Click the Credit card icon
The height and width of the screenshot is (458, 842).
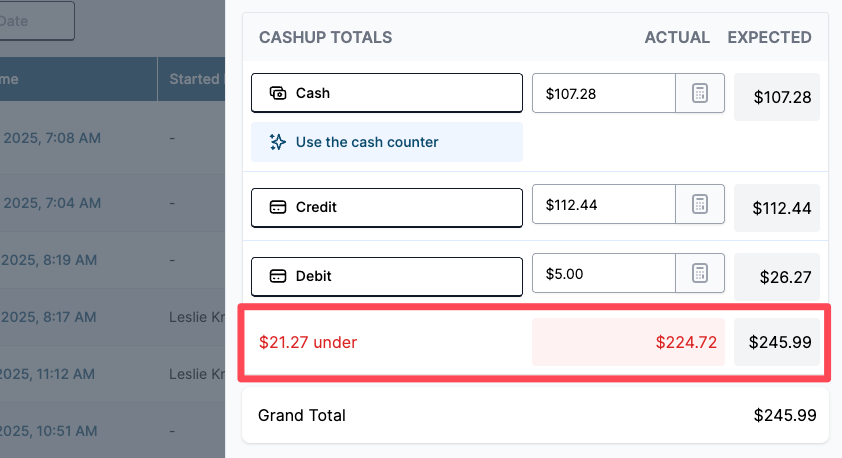[278, 207]
